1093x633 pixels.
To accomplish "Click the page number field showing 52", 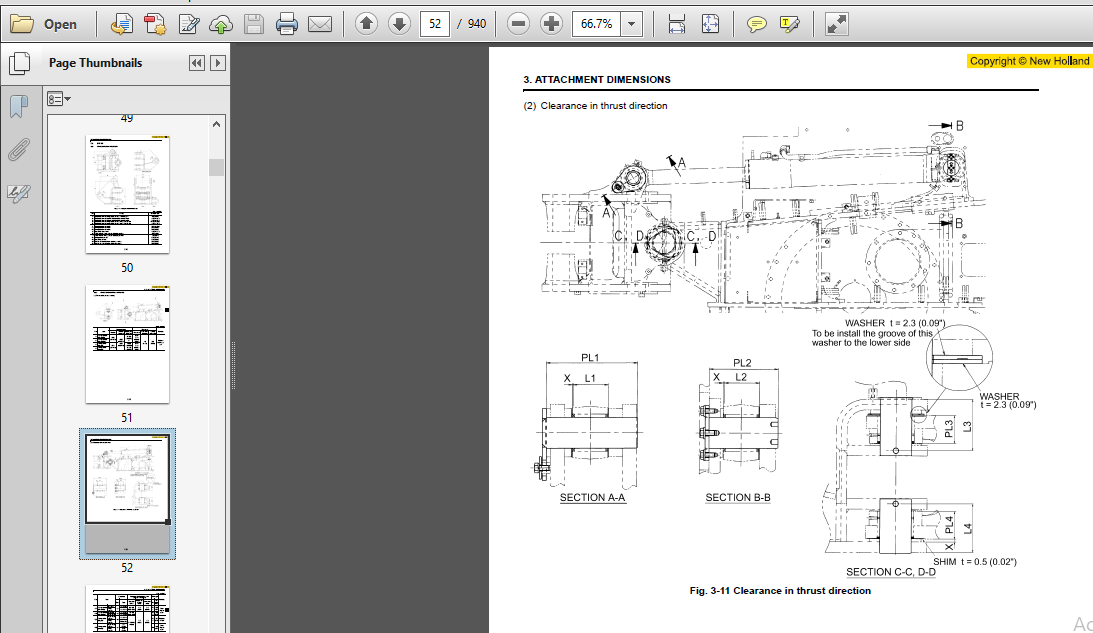I will pyautogui.click(x=435, y=24).
